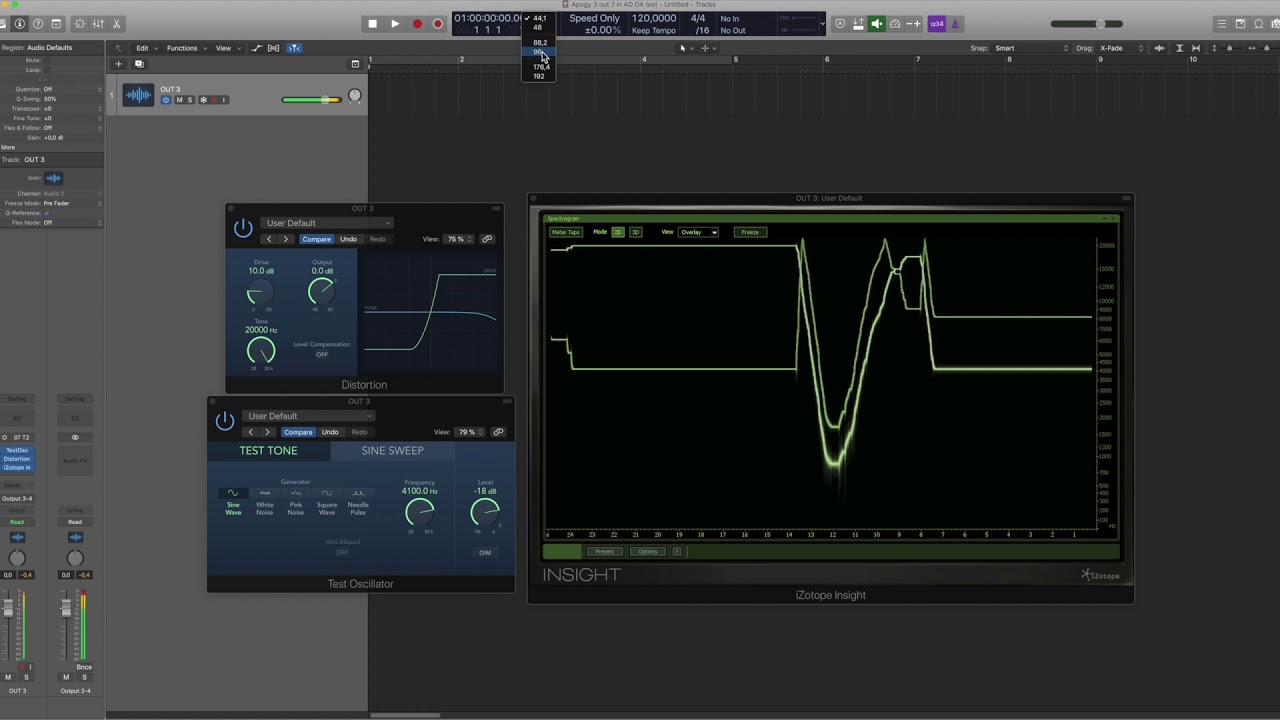Toggle the Flex view button
Viewport: 1280px width, 720px height.
273,48
